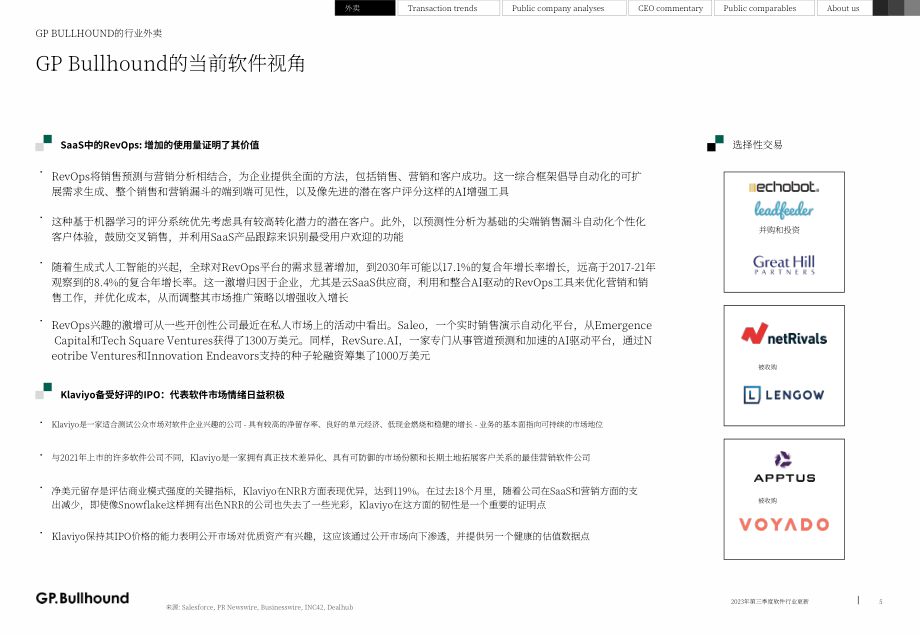
Task: Click the bullet starting Klaviyo保持其IPO价格的能力
Action: point(320,536)
